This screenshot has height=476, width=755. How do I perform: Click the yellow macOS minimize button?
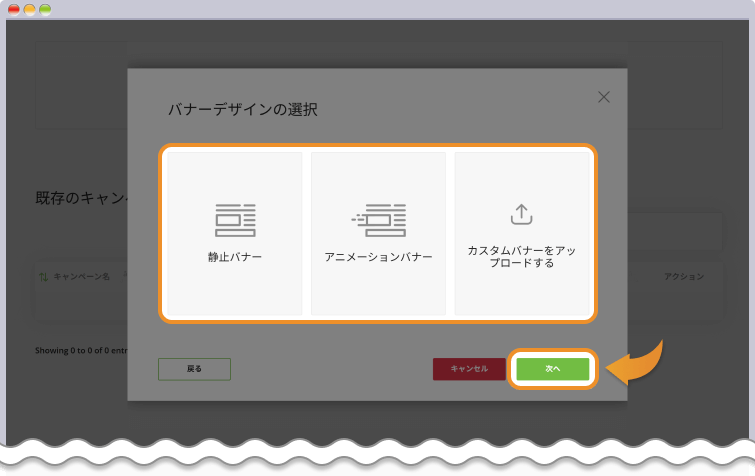(30, 9)
